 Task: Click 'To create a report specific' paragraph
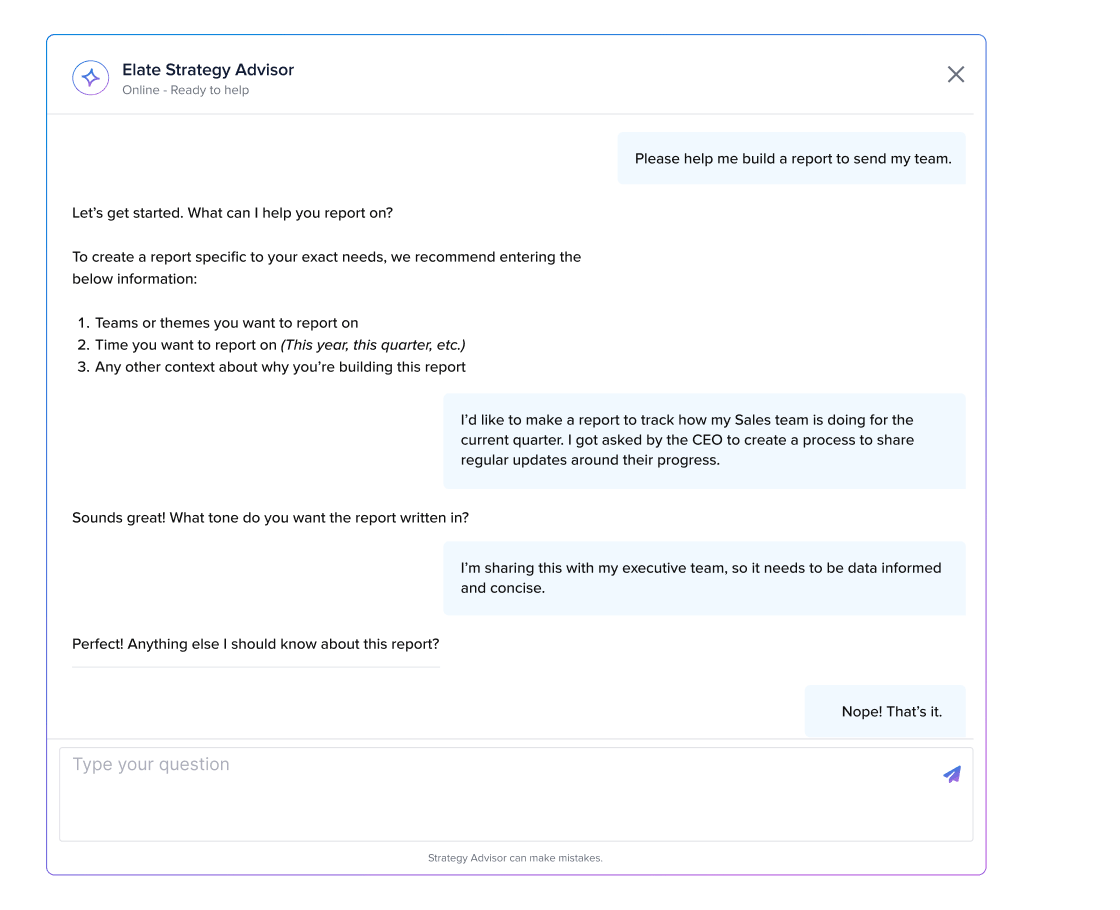point(326,268)
